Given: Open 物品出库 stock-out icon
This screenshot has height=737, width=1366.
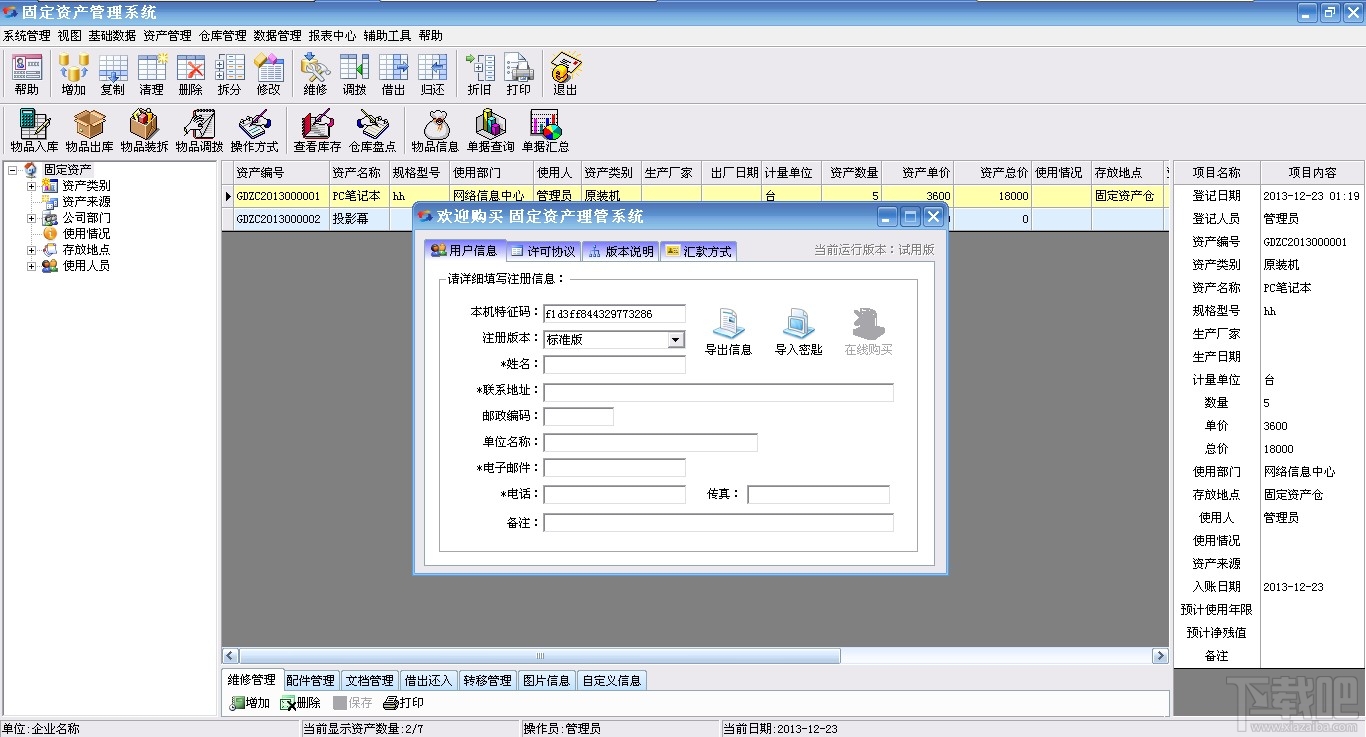Looking at the screenshot, I should coord(90,131).
